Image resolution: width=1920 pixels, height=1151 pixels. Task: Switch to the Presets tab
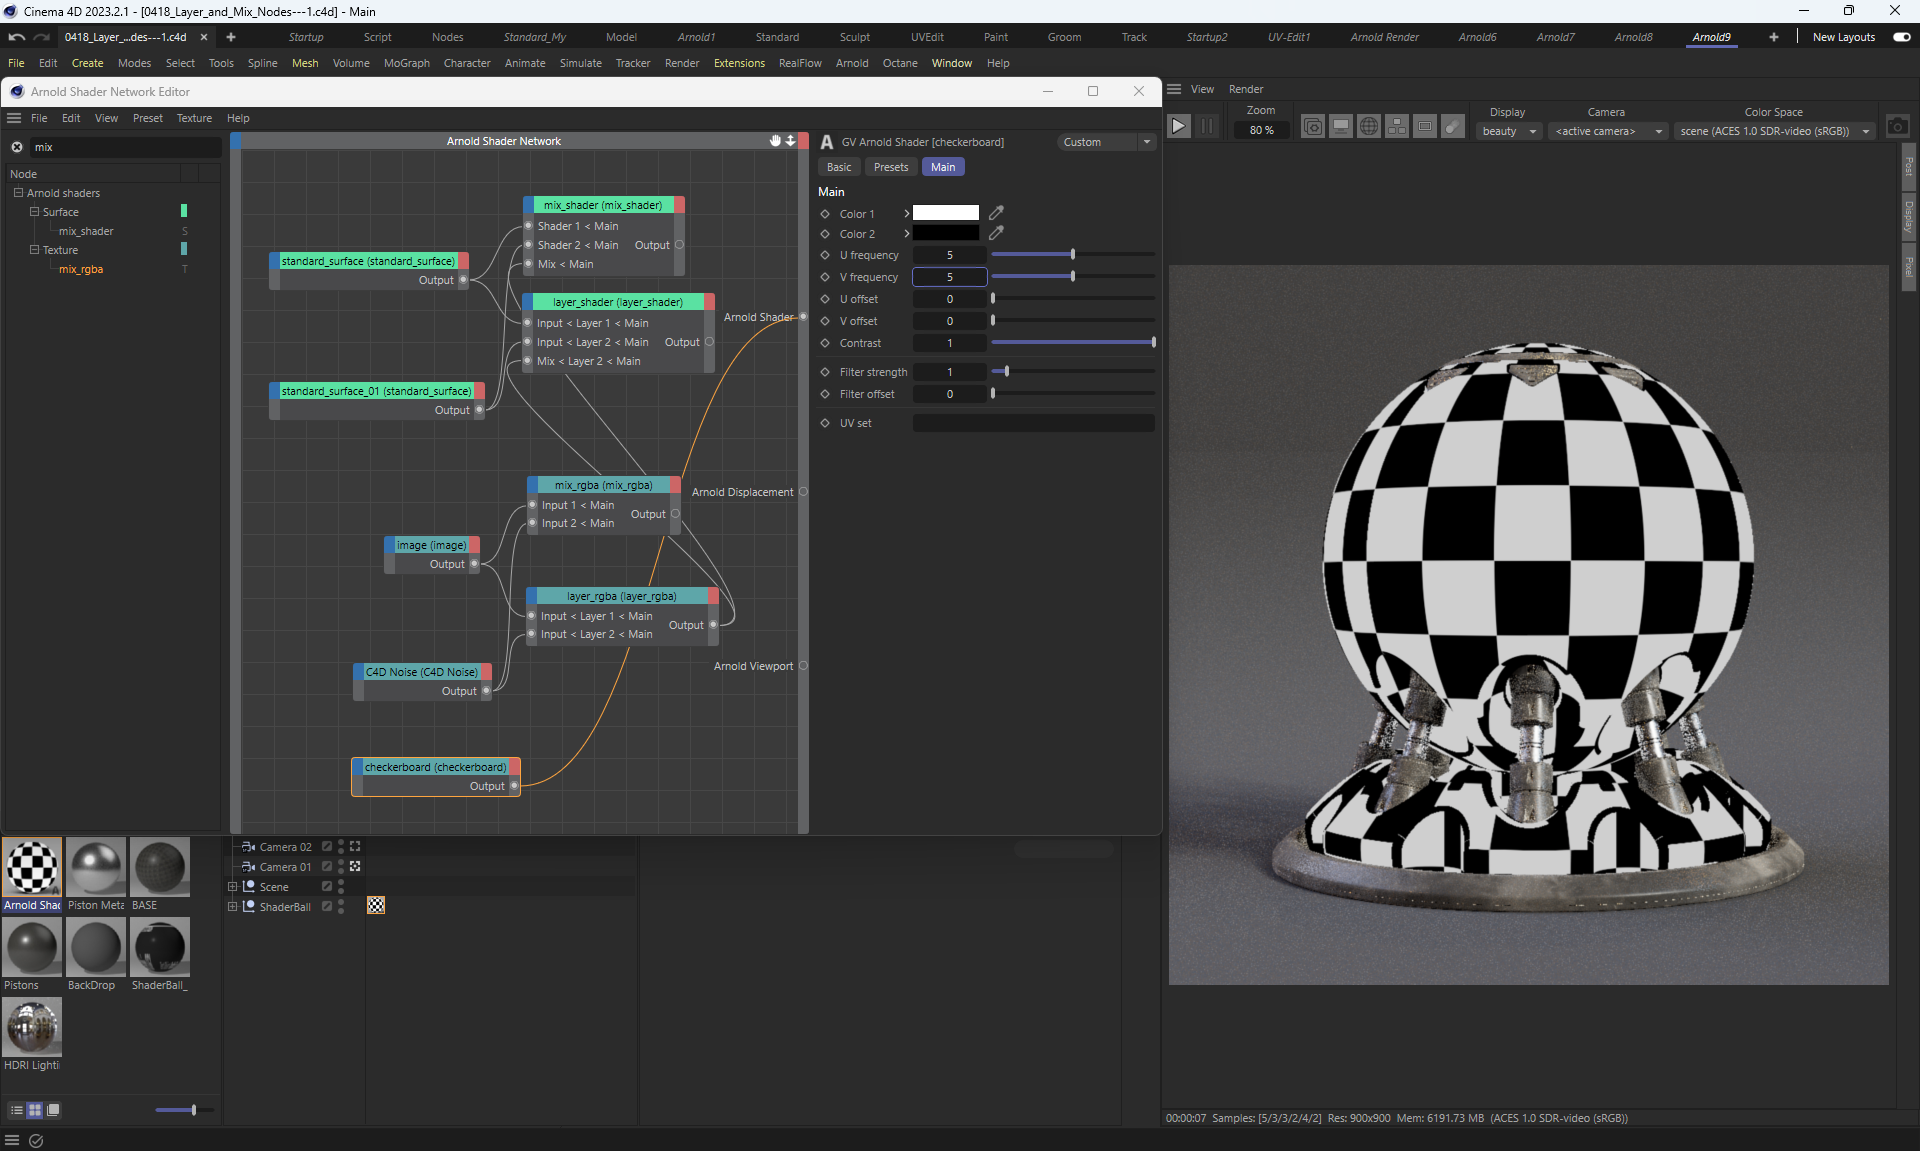click(890, 167)
